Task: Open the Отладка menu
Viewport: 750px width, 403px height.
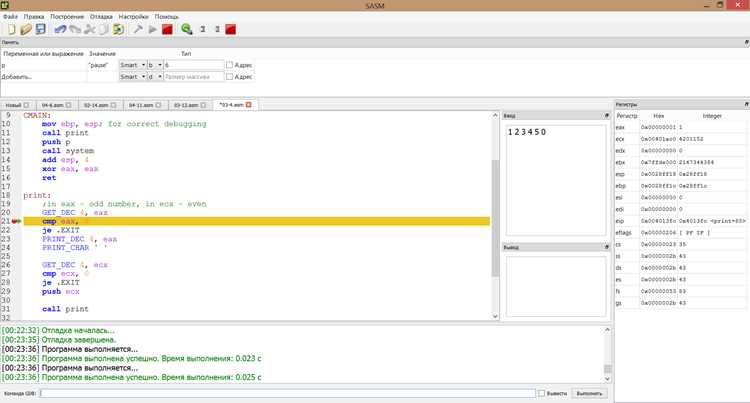Action: point(101,16)
